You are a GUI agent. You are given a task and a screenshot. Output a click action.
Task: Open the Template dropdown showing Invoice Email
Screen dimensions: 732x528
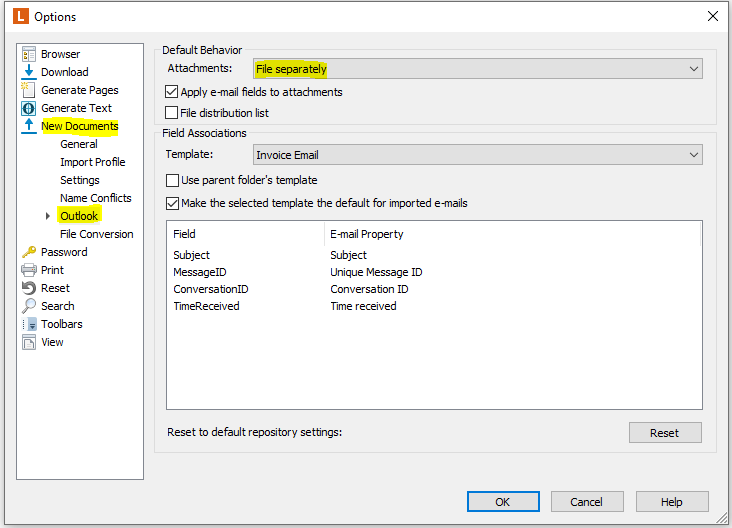(478, 155)
